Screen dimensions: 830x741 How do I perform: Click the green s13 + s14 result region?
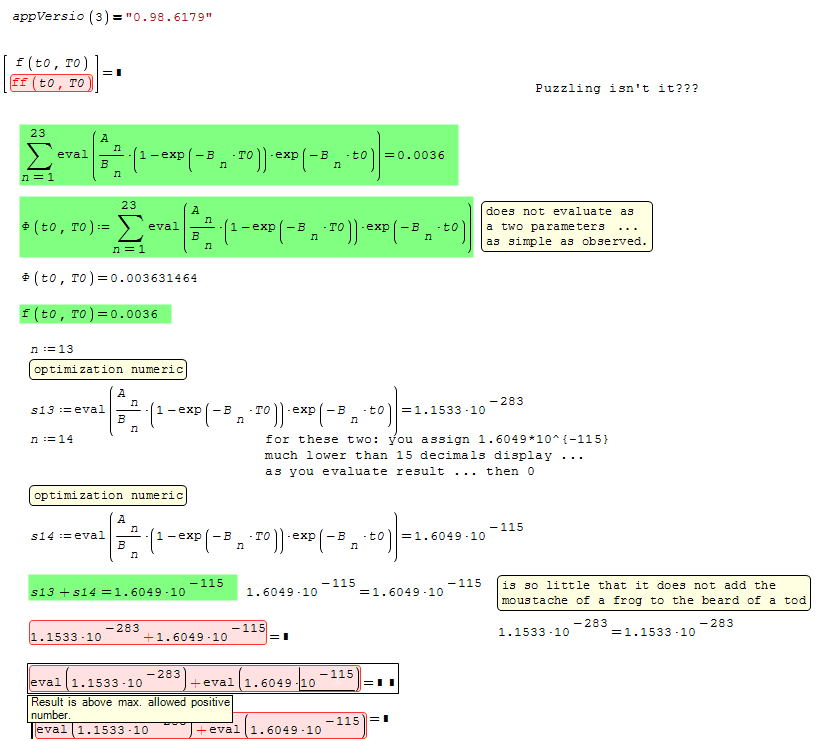pos(132,588)
